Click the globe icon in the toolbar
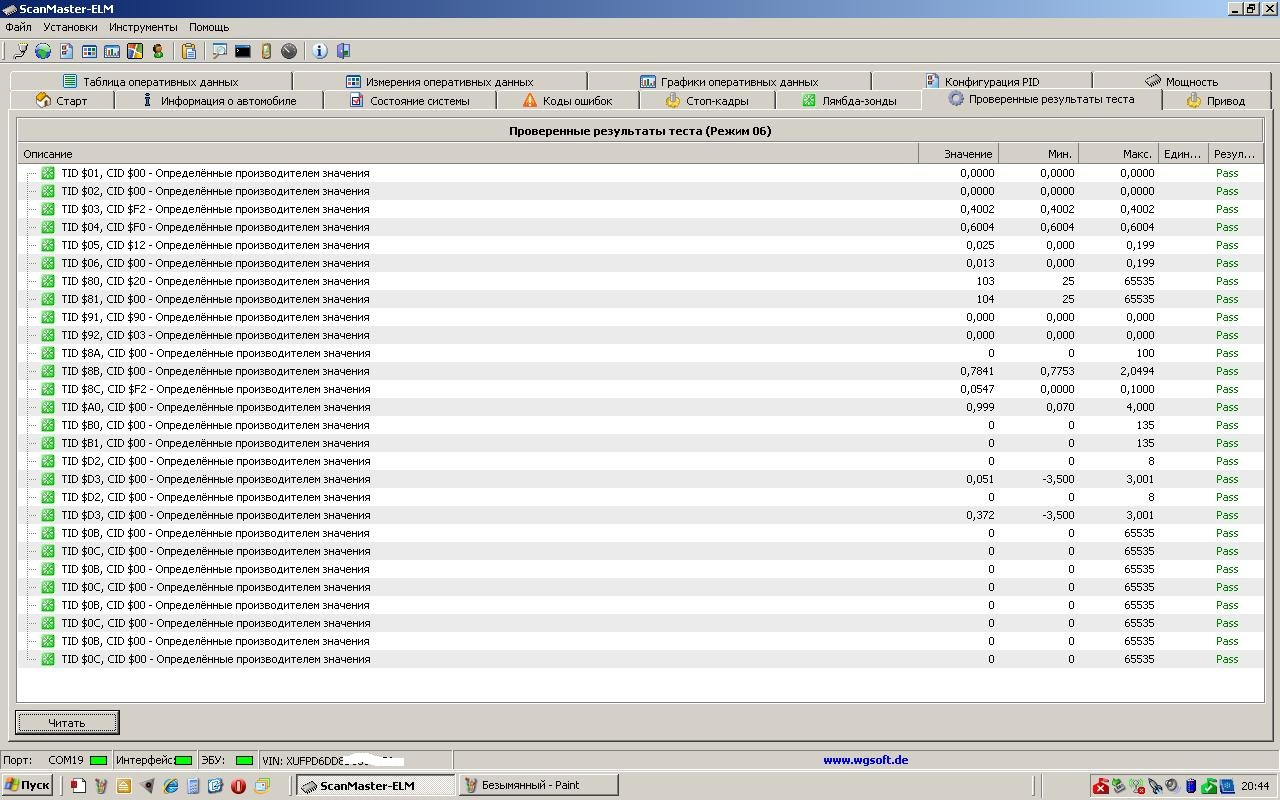The width and height of the screenshot is (1280, 800). click(43, 51)
